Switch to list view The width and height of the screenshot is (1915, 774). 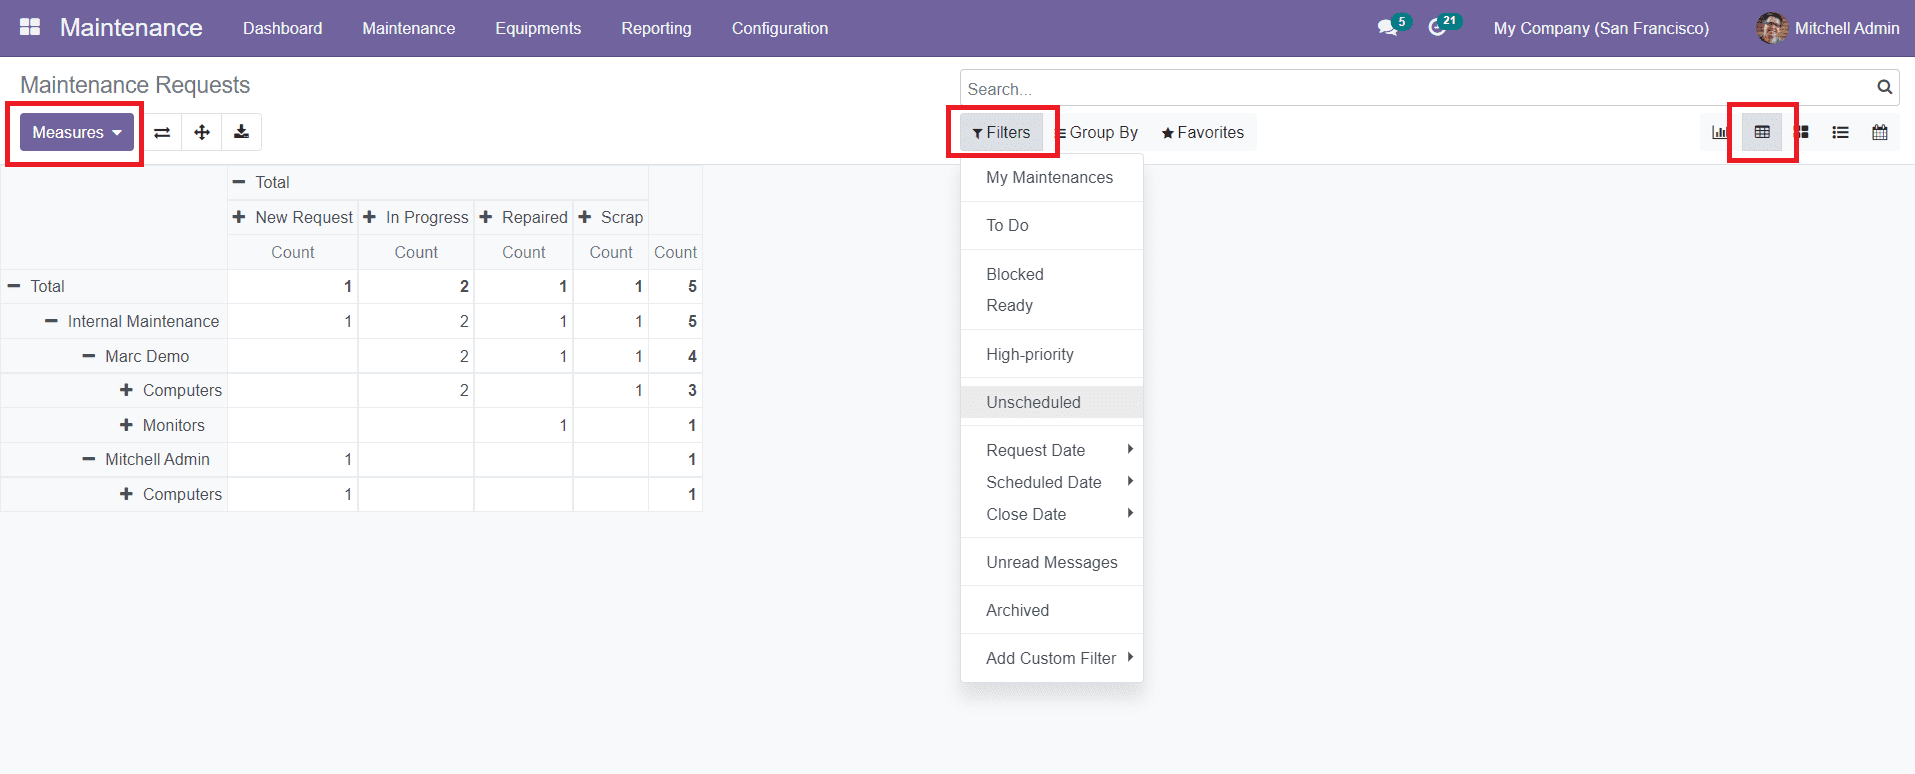pos(1840,132)
